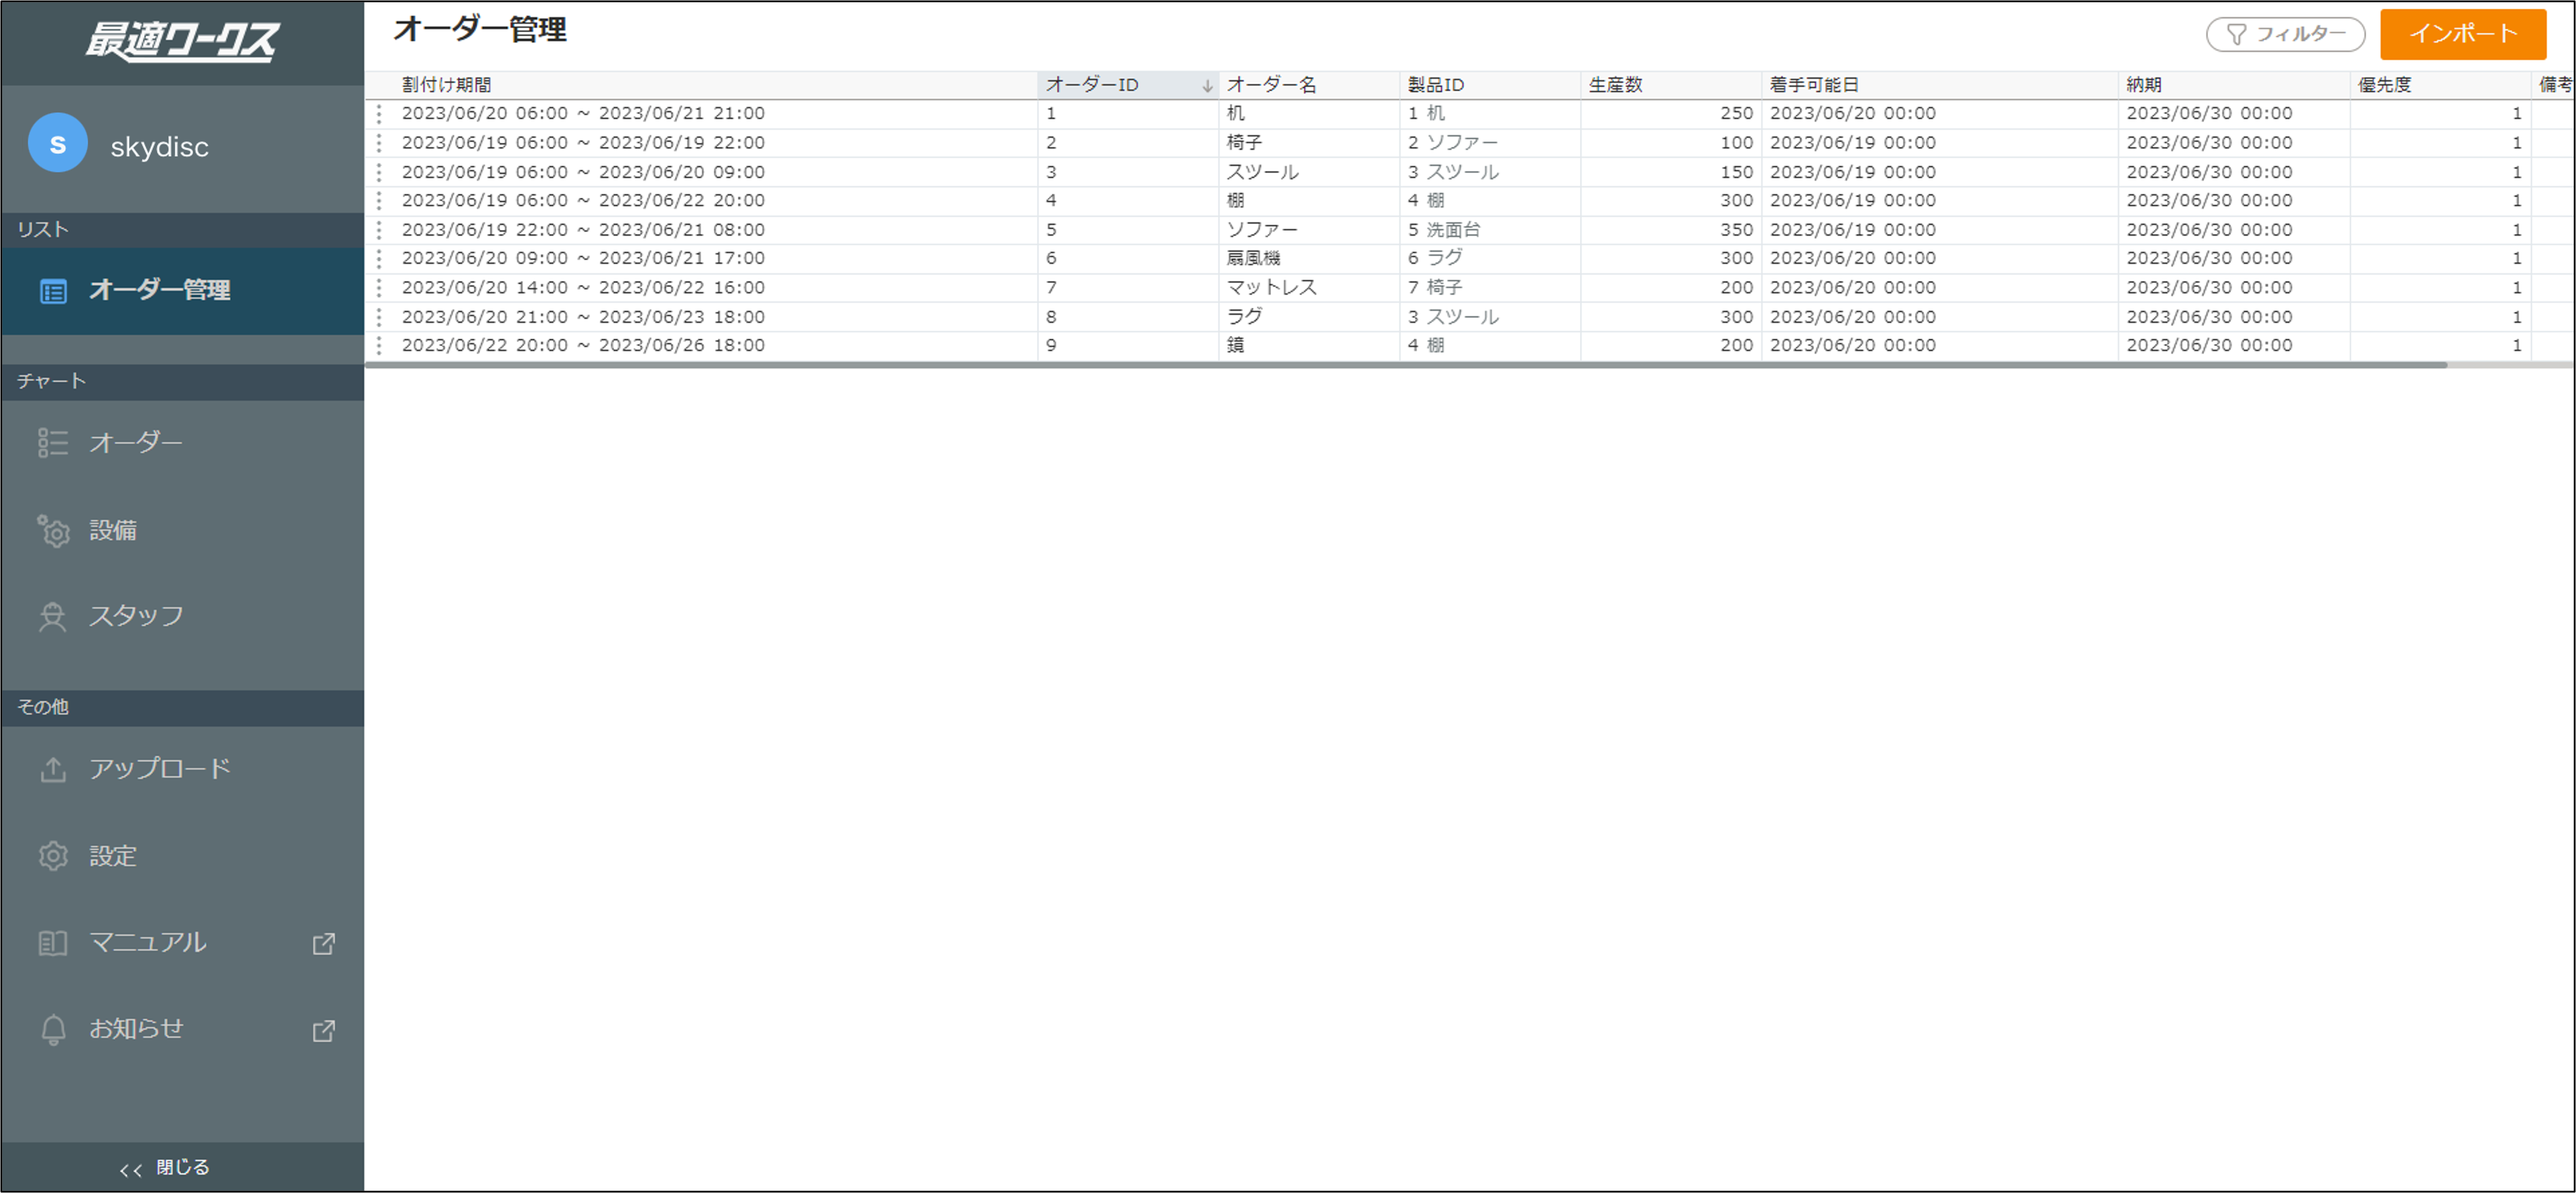Viewport: 2576px width, 1193px height.
Task: Click the オーダーID sort arrow
Action: pos(1207,86)
